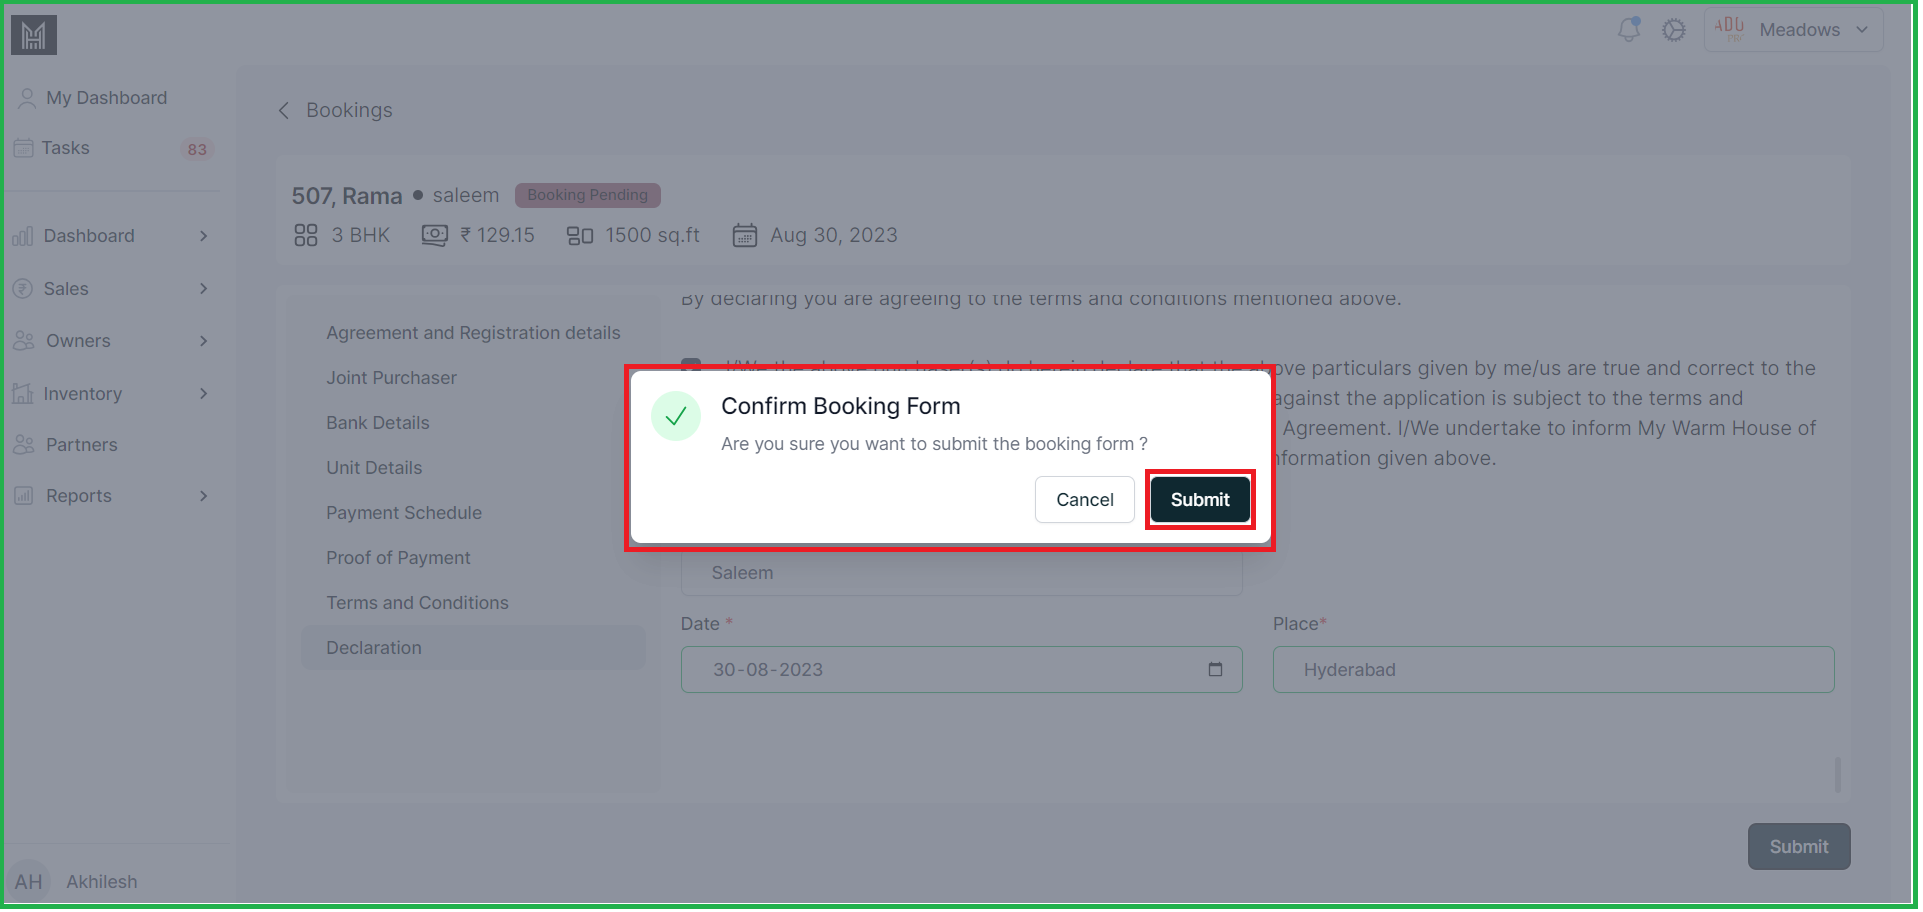
Task: Click the Reports chart icon
Action: click(24, 496)
